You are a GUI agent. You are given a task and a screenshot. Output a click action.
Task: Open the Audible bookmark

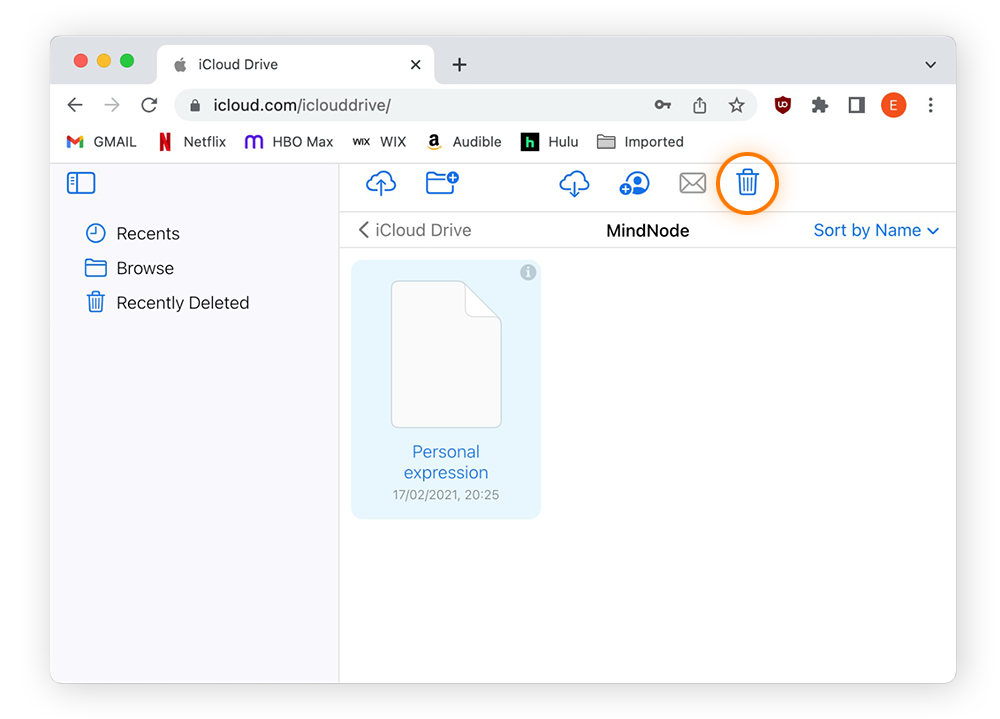pos(464,142)
